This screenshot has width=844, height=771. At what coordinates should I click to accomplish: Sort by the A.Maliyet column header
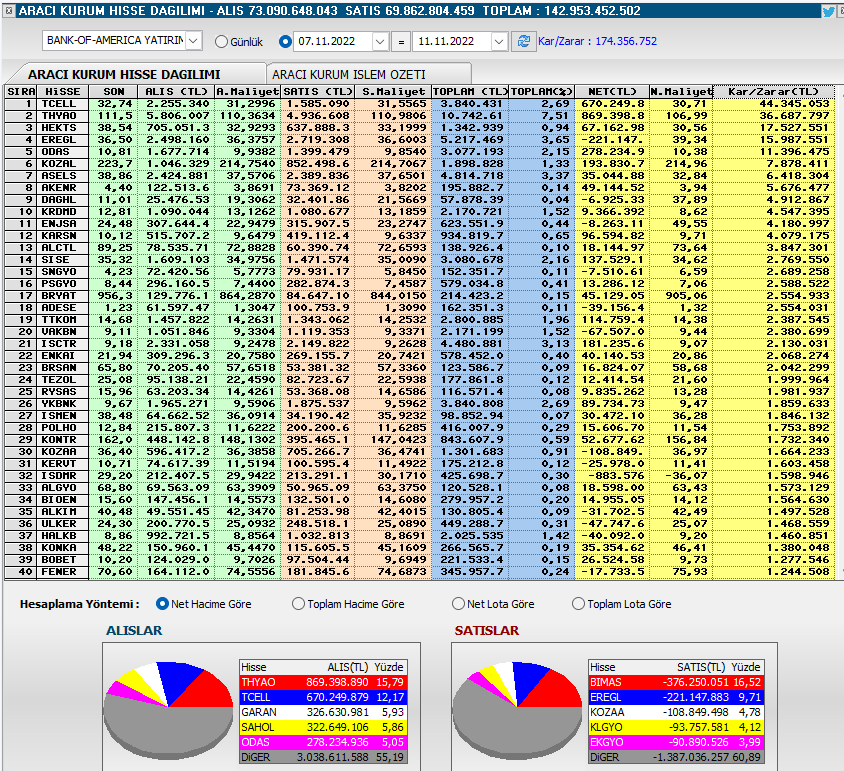coord(248,92)
